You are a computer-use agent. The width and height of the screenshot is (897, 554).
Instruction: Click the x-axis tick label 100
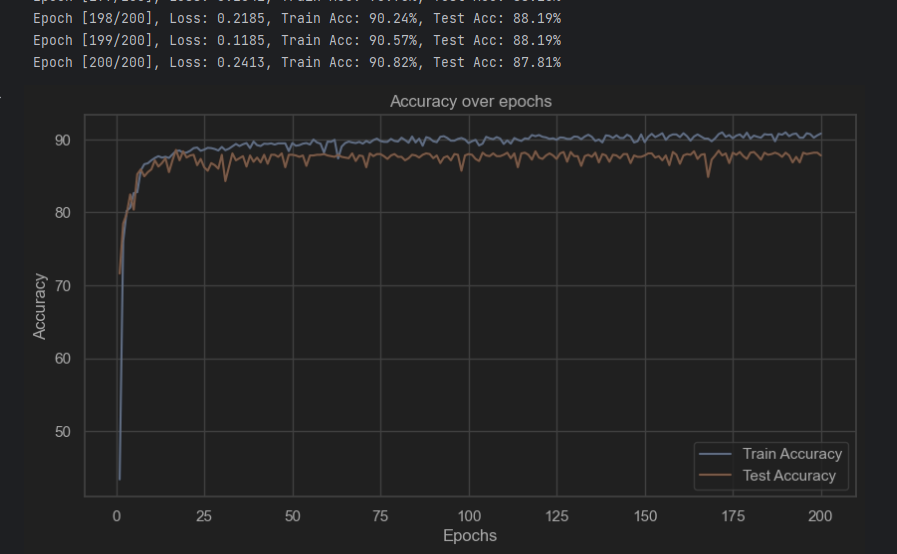pyautogui.click(x=469, y=516)
